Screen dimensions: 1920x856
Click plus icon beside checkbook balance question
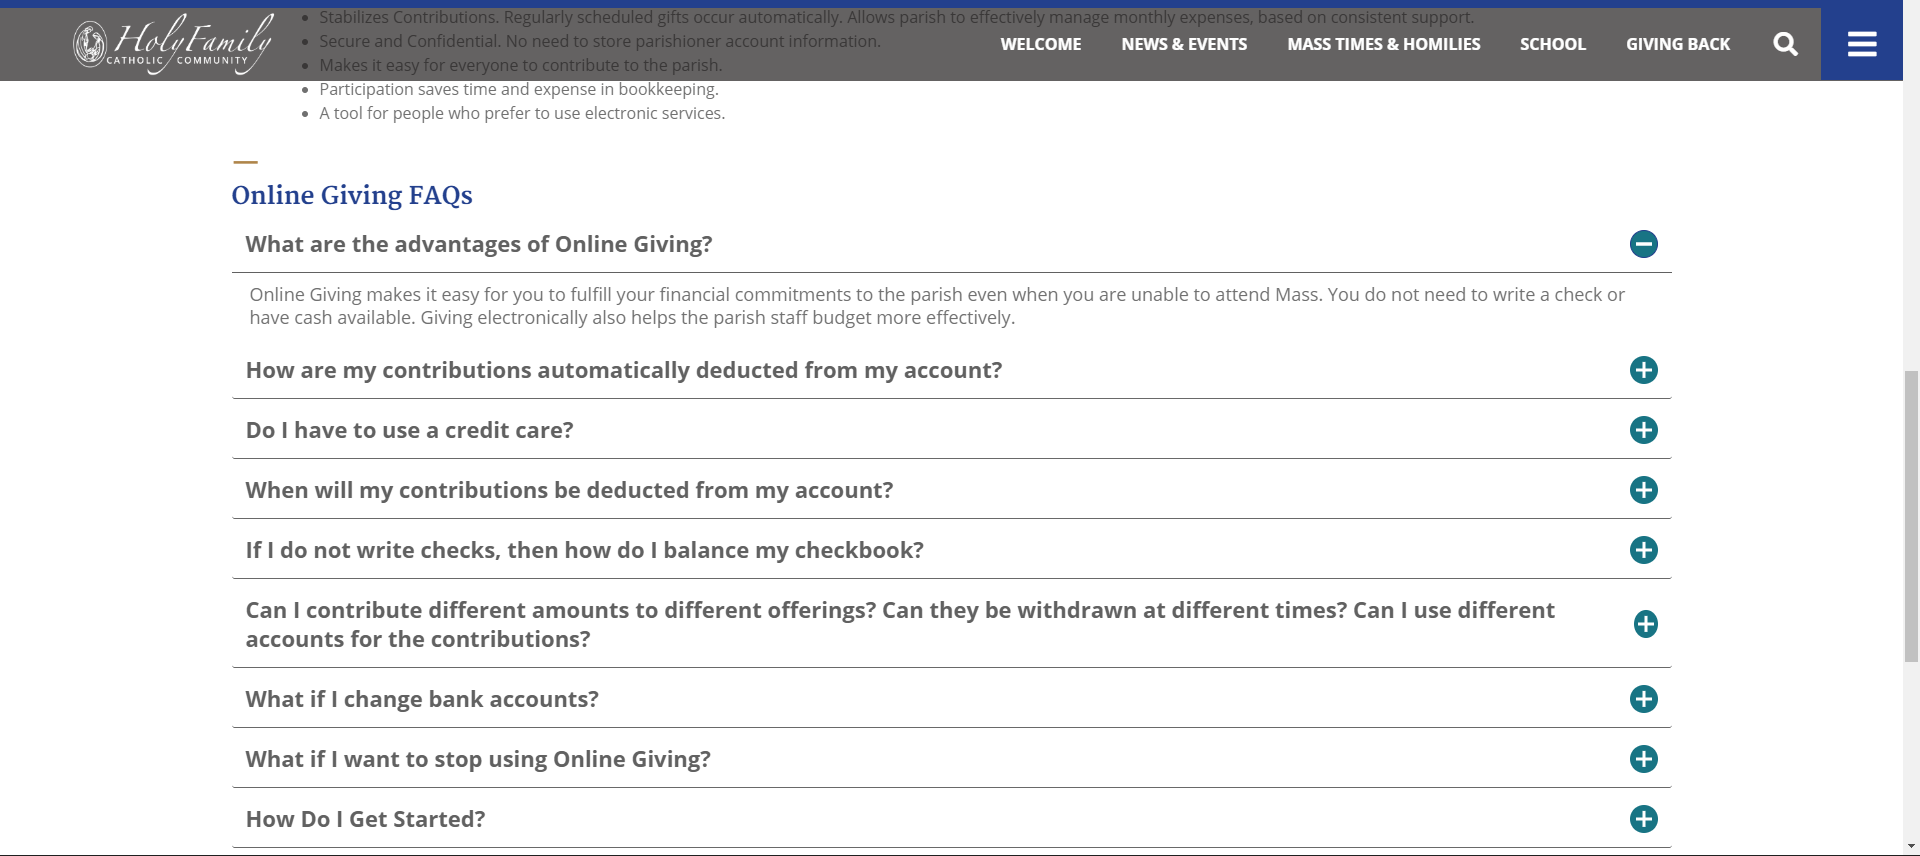tap(1643, 550)
